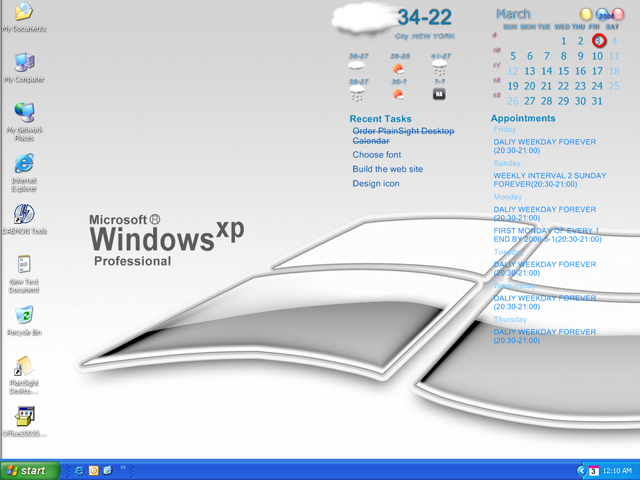640x480 pixels.
Task: Click sun icon in second forecast row
Action: [x=398, y=94]
